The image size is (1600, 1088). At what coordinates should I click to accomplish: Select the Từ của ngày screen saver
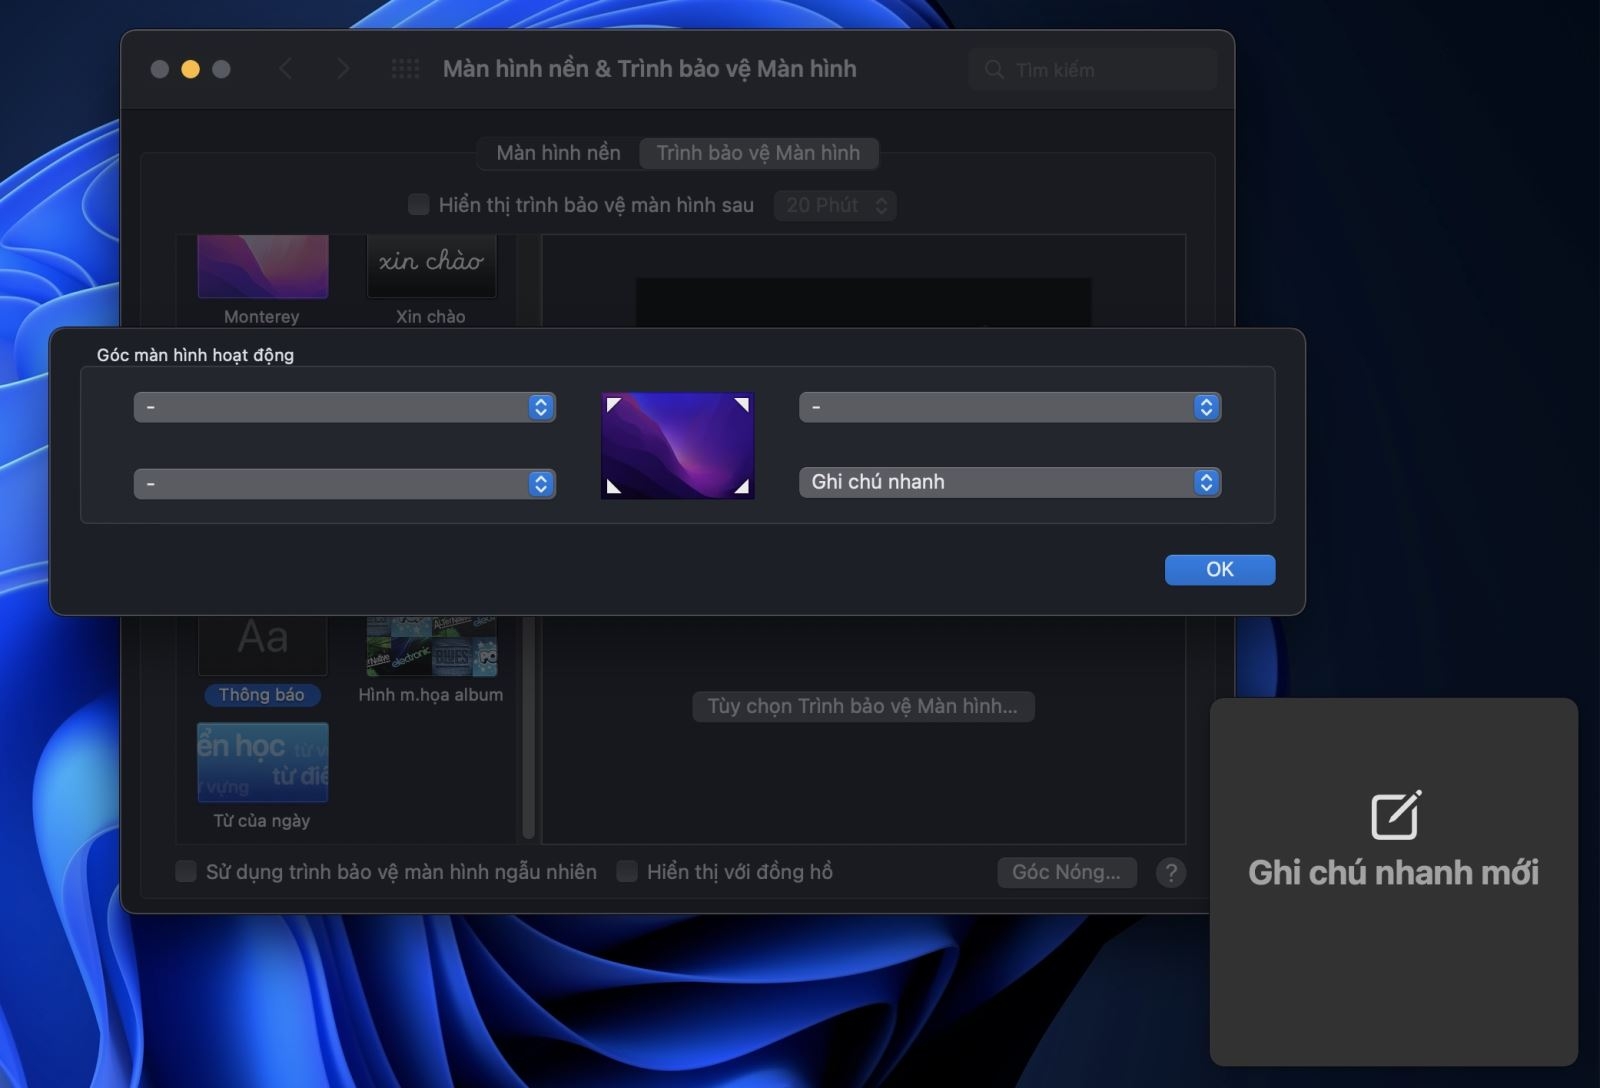[263, 762]
